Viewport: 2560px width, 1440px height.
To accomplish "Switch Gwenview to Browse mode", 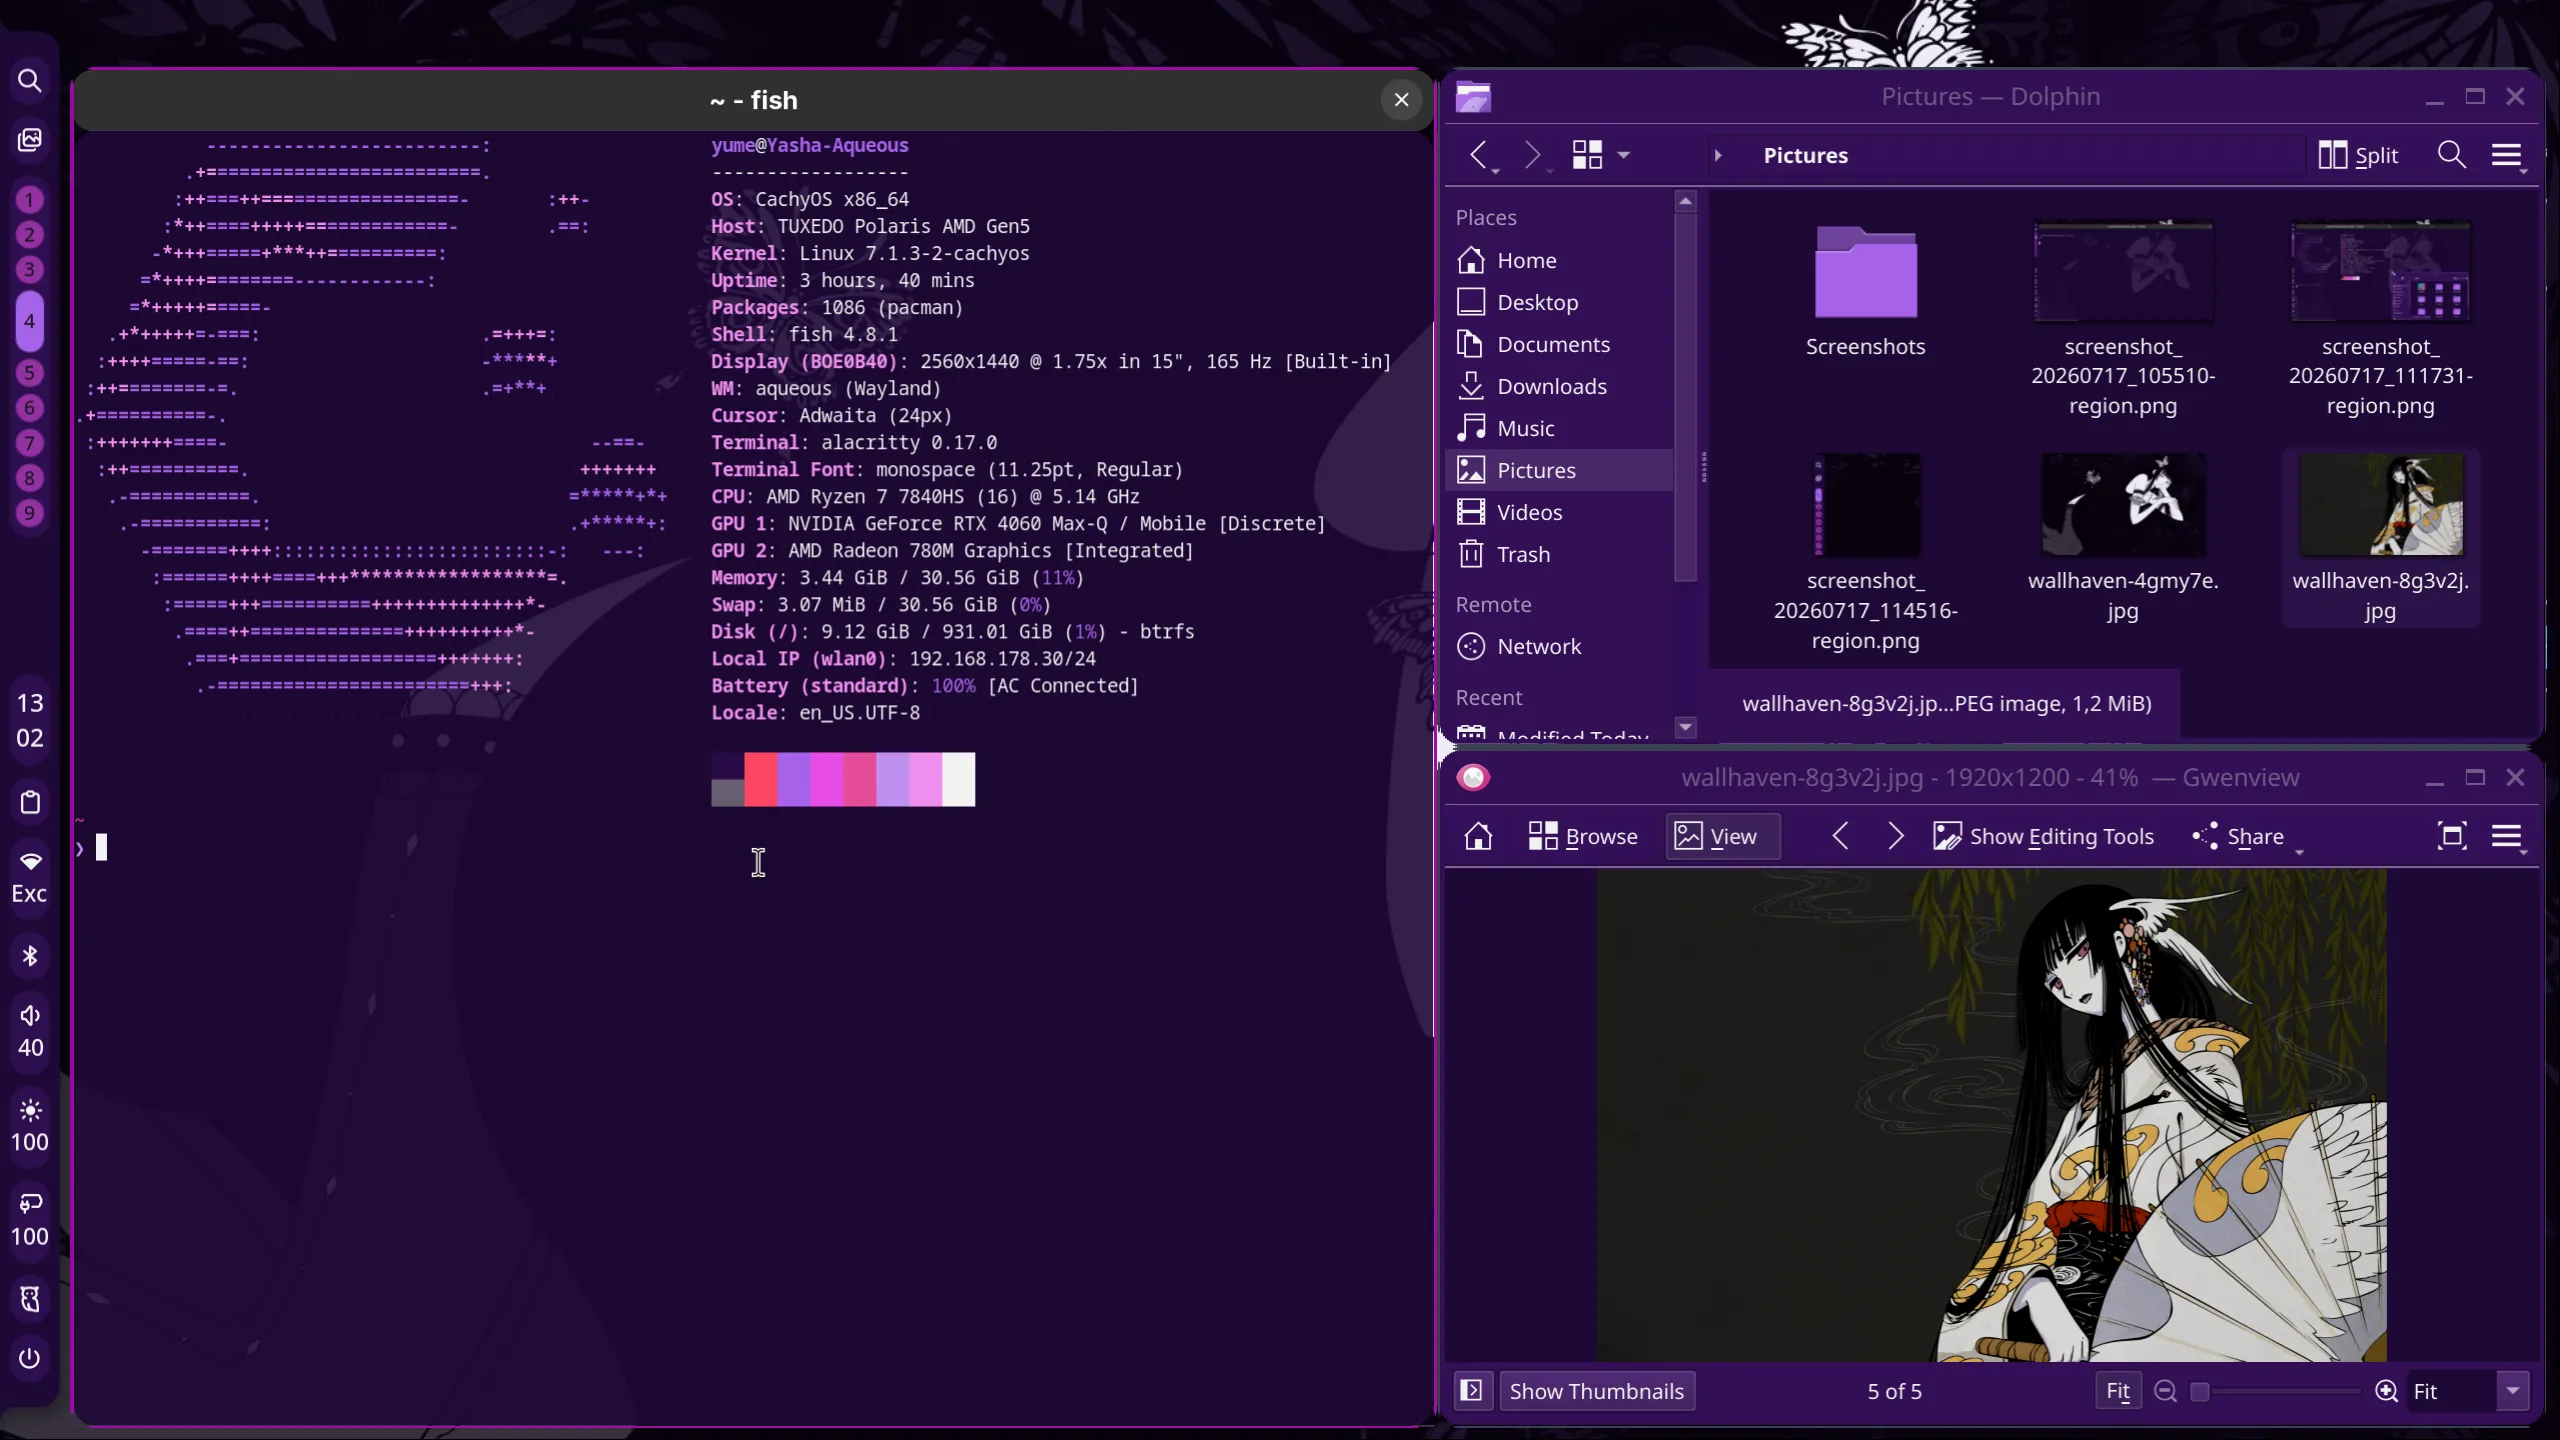I will [1582, 836].
